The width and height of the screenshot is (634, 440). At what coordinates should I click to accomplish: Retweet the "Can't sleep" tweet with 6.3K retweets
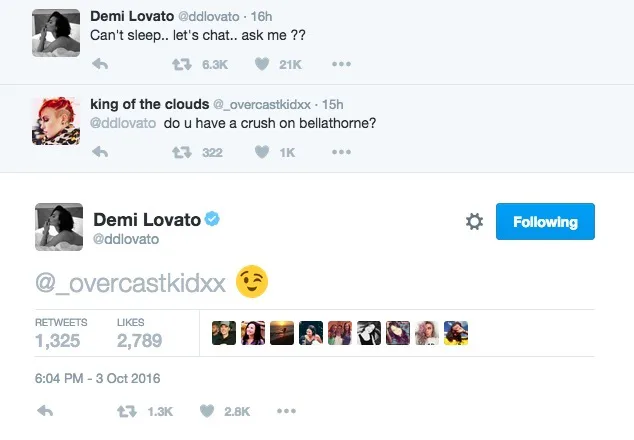181,65
